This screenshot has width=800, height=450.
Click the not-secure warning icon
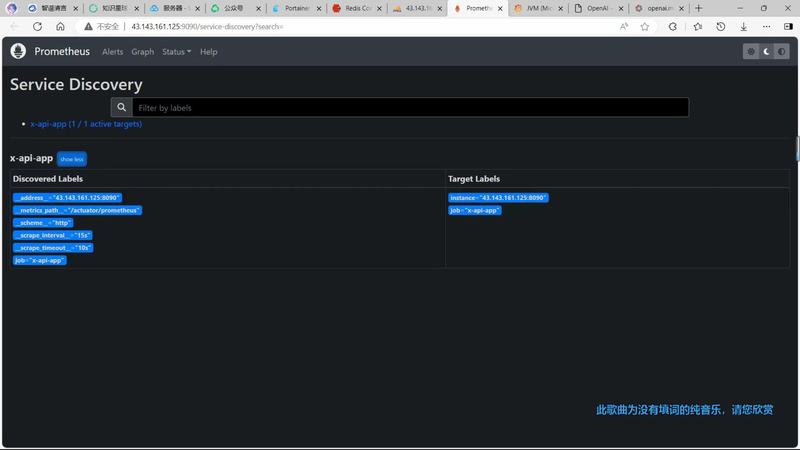click(88, 27)
